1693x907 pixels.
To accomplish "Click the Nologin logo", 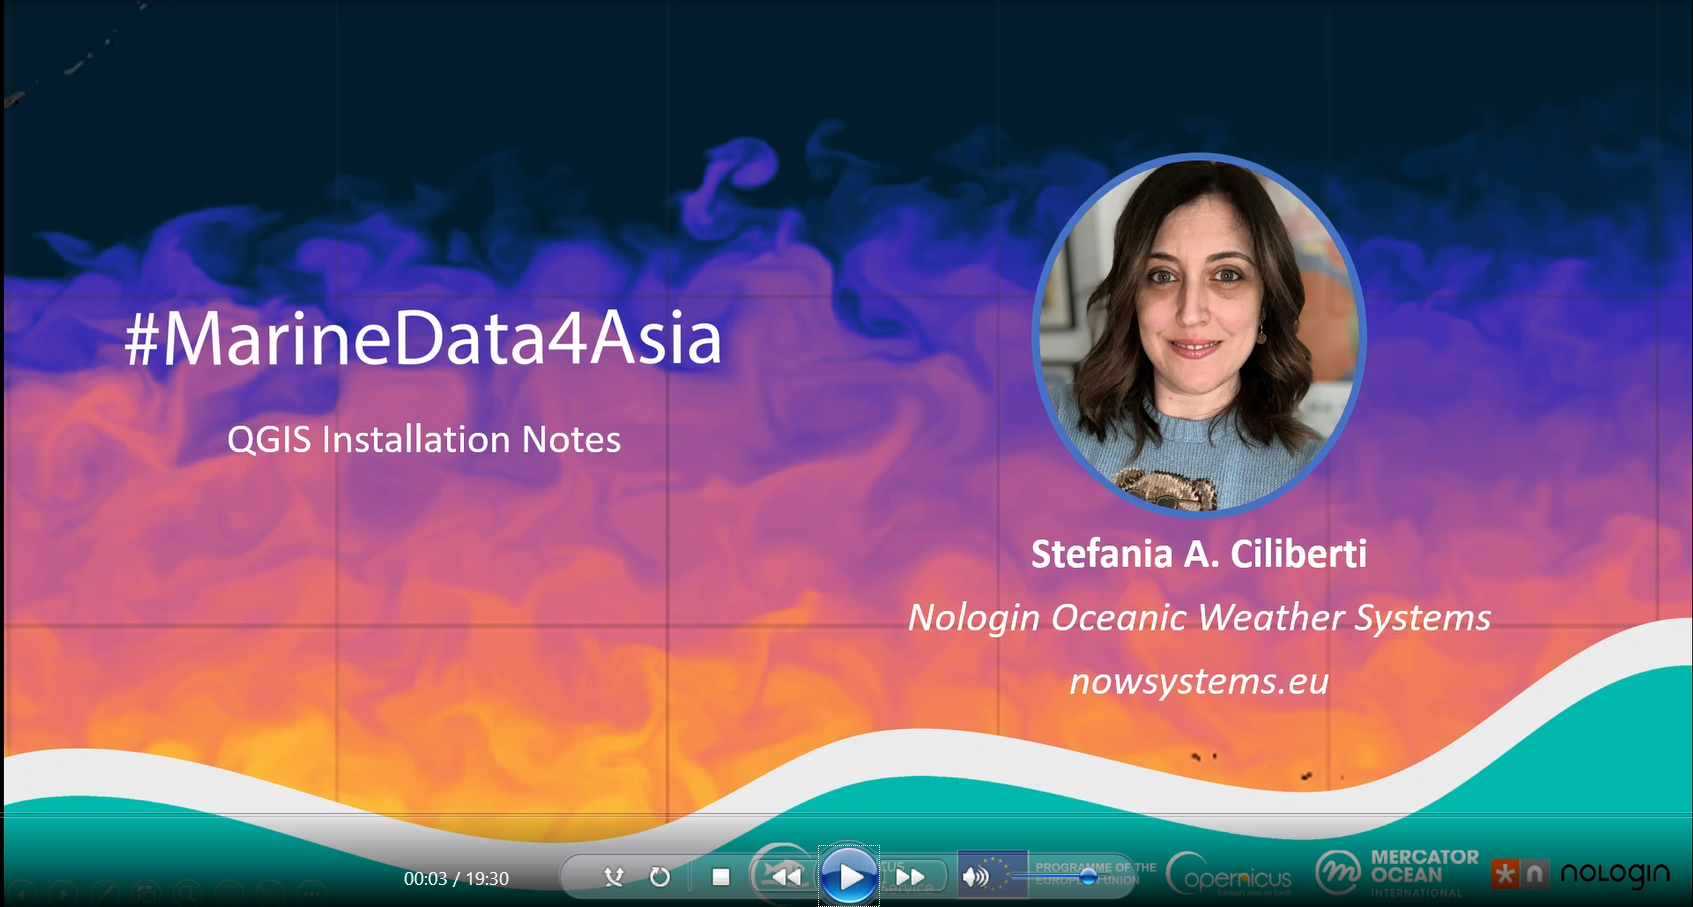I will [1580, 874].
